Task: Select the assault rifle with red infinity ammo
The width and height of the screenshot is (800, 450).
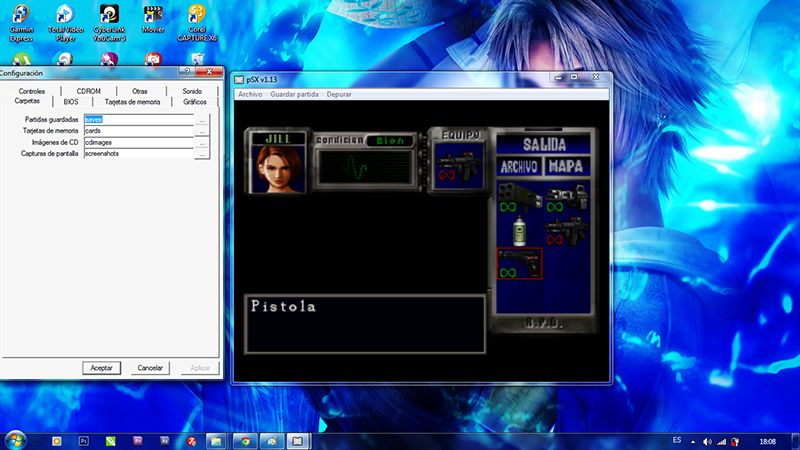Action: [x=566, y=231]
